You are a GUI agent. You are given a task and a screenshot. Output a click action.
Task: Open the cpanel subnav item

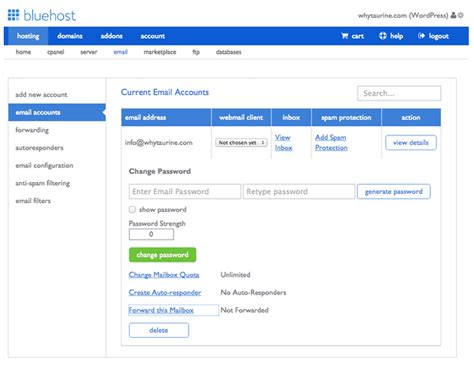click(x=56, y=52)
